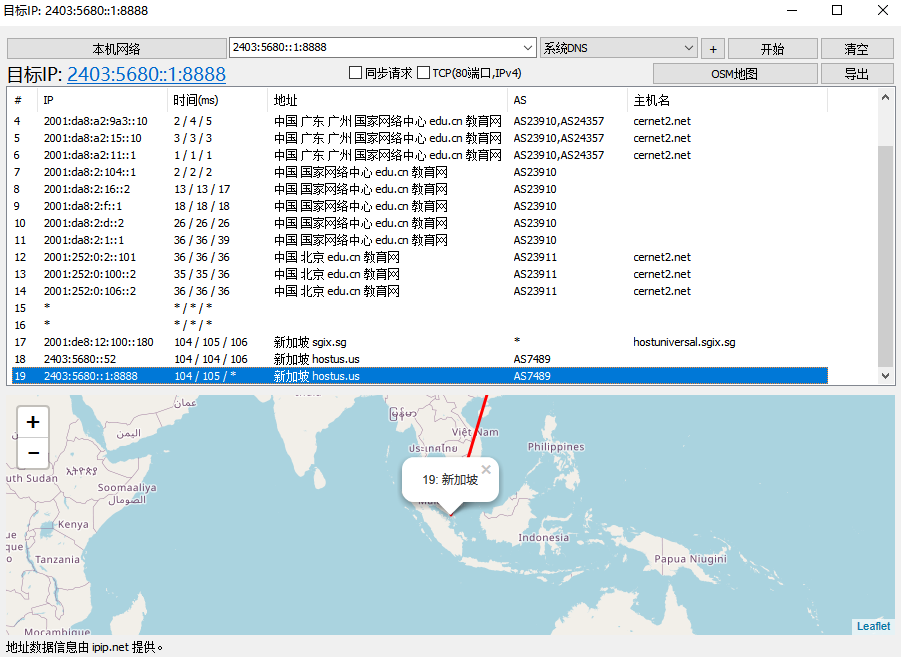This screenshot has width=901, height=657.
Task: Open the 系统DNS dropdown
Action: (x=619, y=48)
